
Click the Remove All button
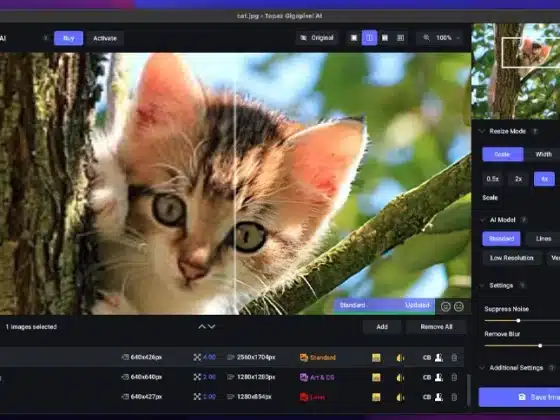pos(436,327)
